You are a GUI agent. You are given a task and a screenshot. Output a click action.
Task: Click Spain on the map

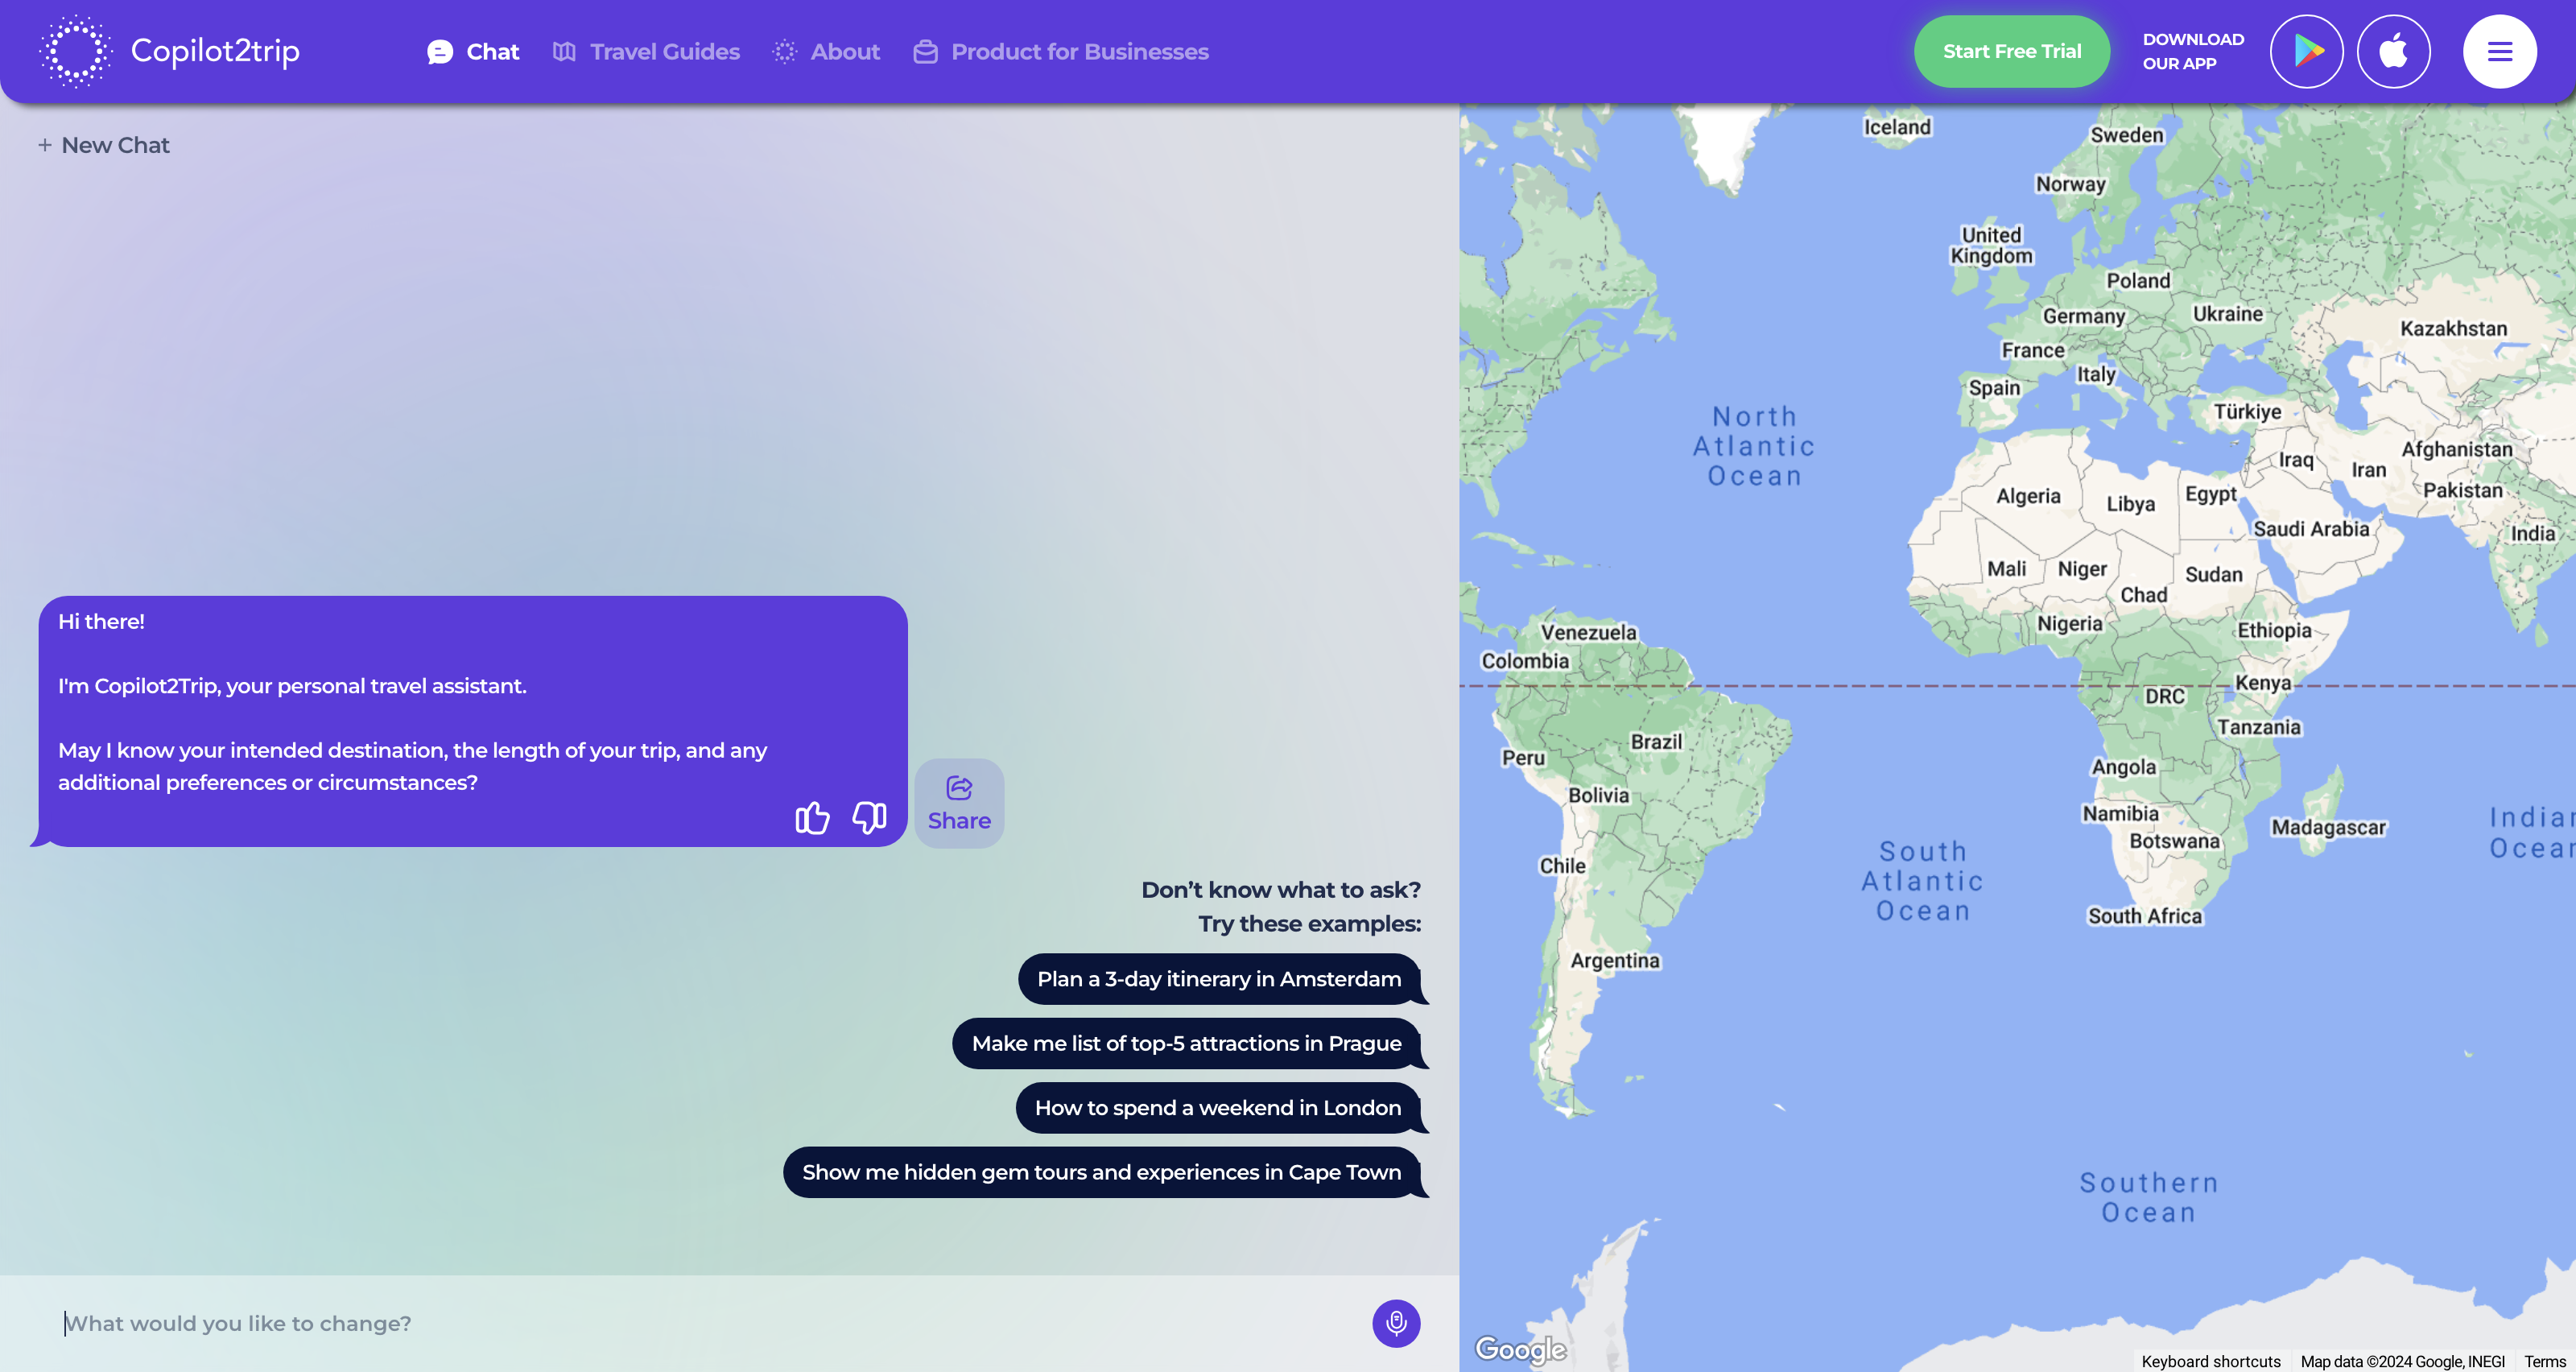tap(1994, 388)
